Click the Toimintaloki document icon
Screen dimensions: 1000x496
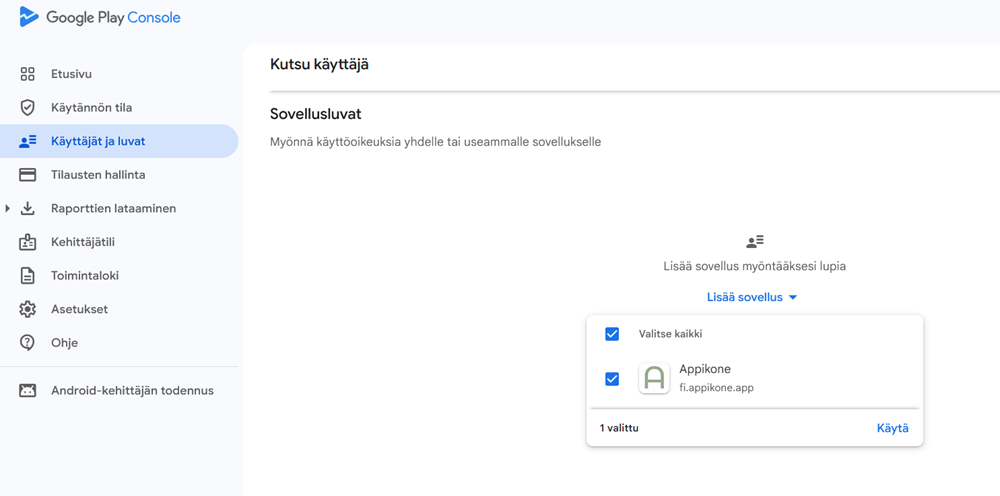(28, 276)
